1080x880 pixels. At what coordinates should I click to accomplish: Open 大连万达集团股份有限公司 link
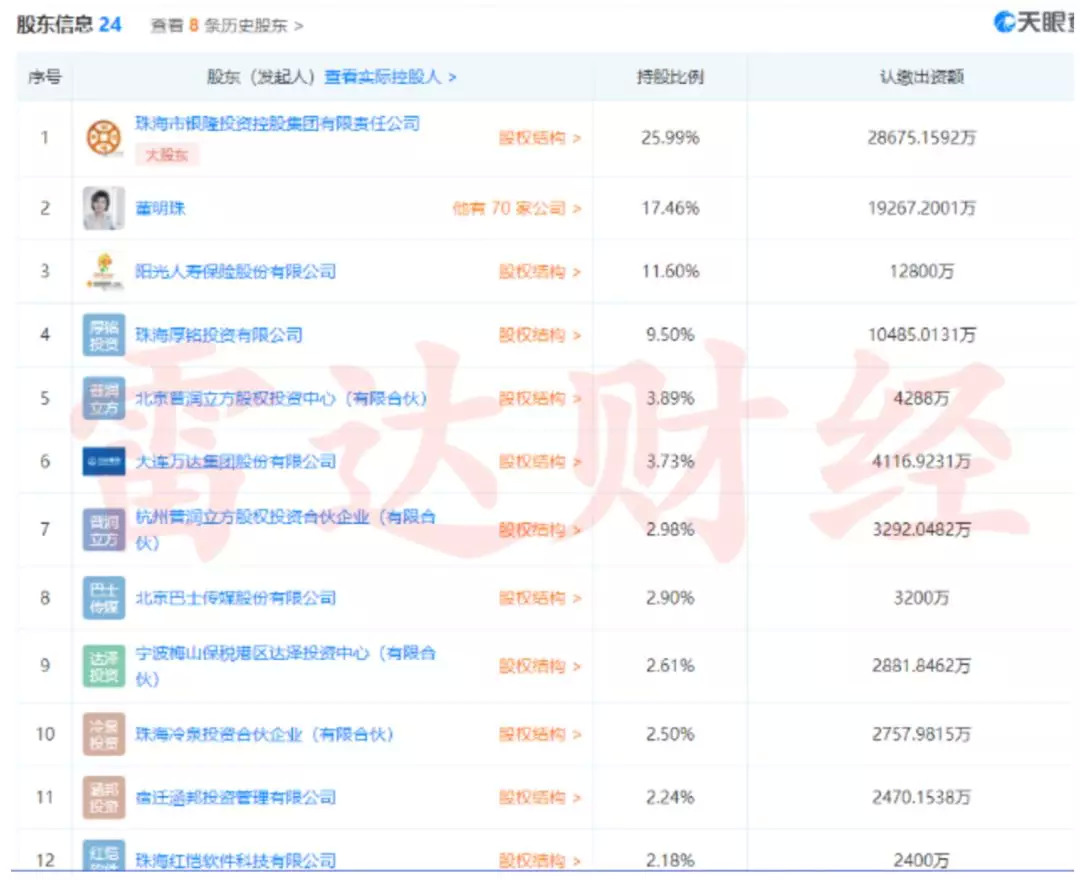click(x=236, y=461)
